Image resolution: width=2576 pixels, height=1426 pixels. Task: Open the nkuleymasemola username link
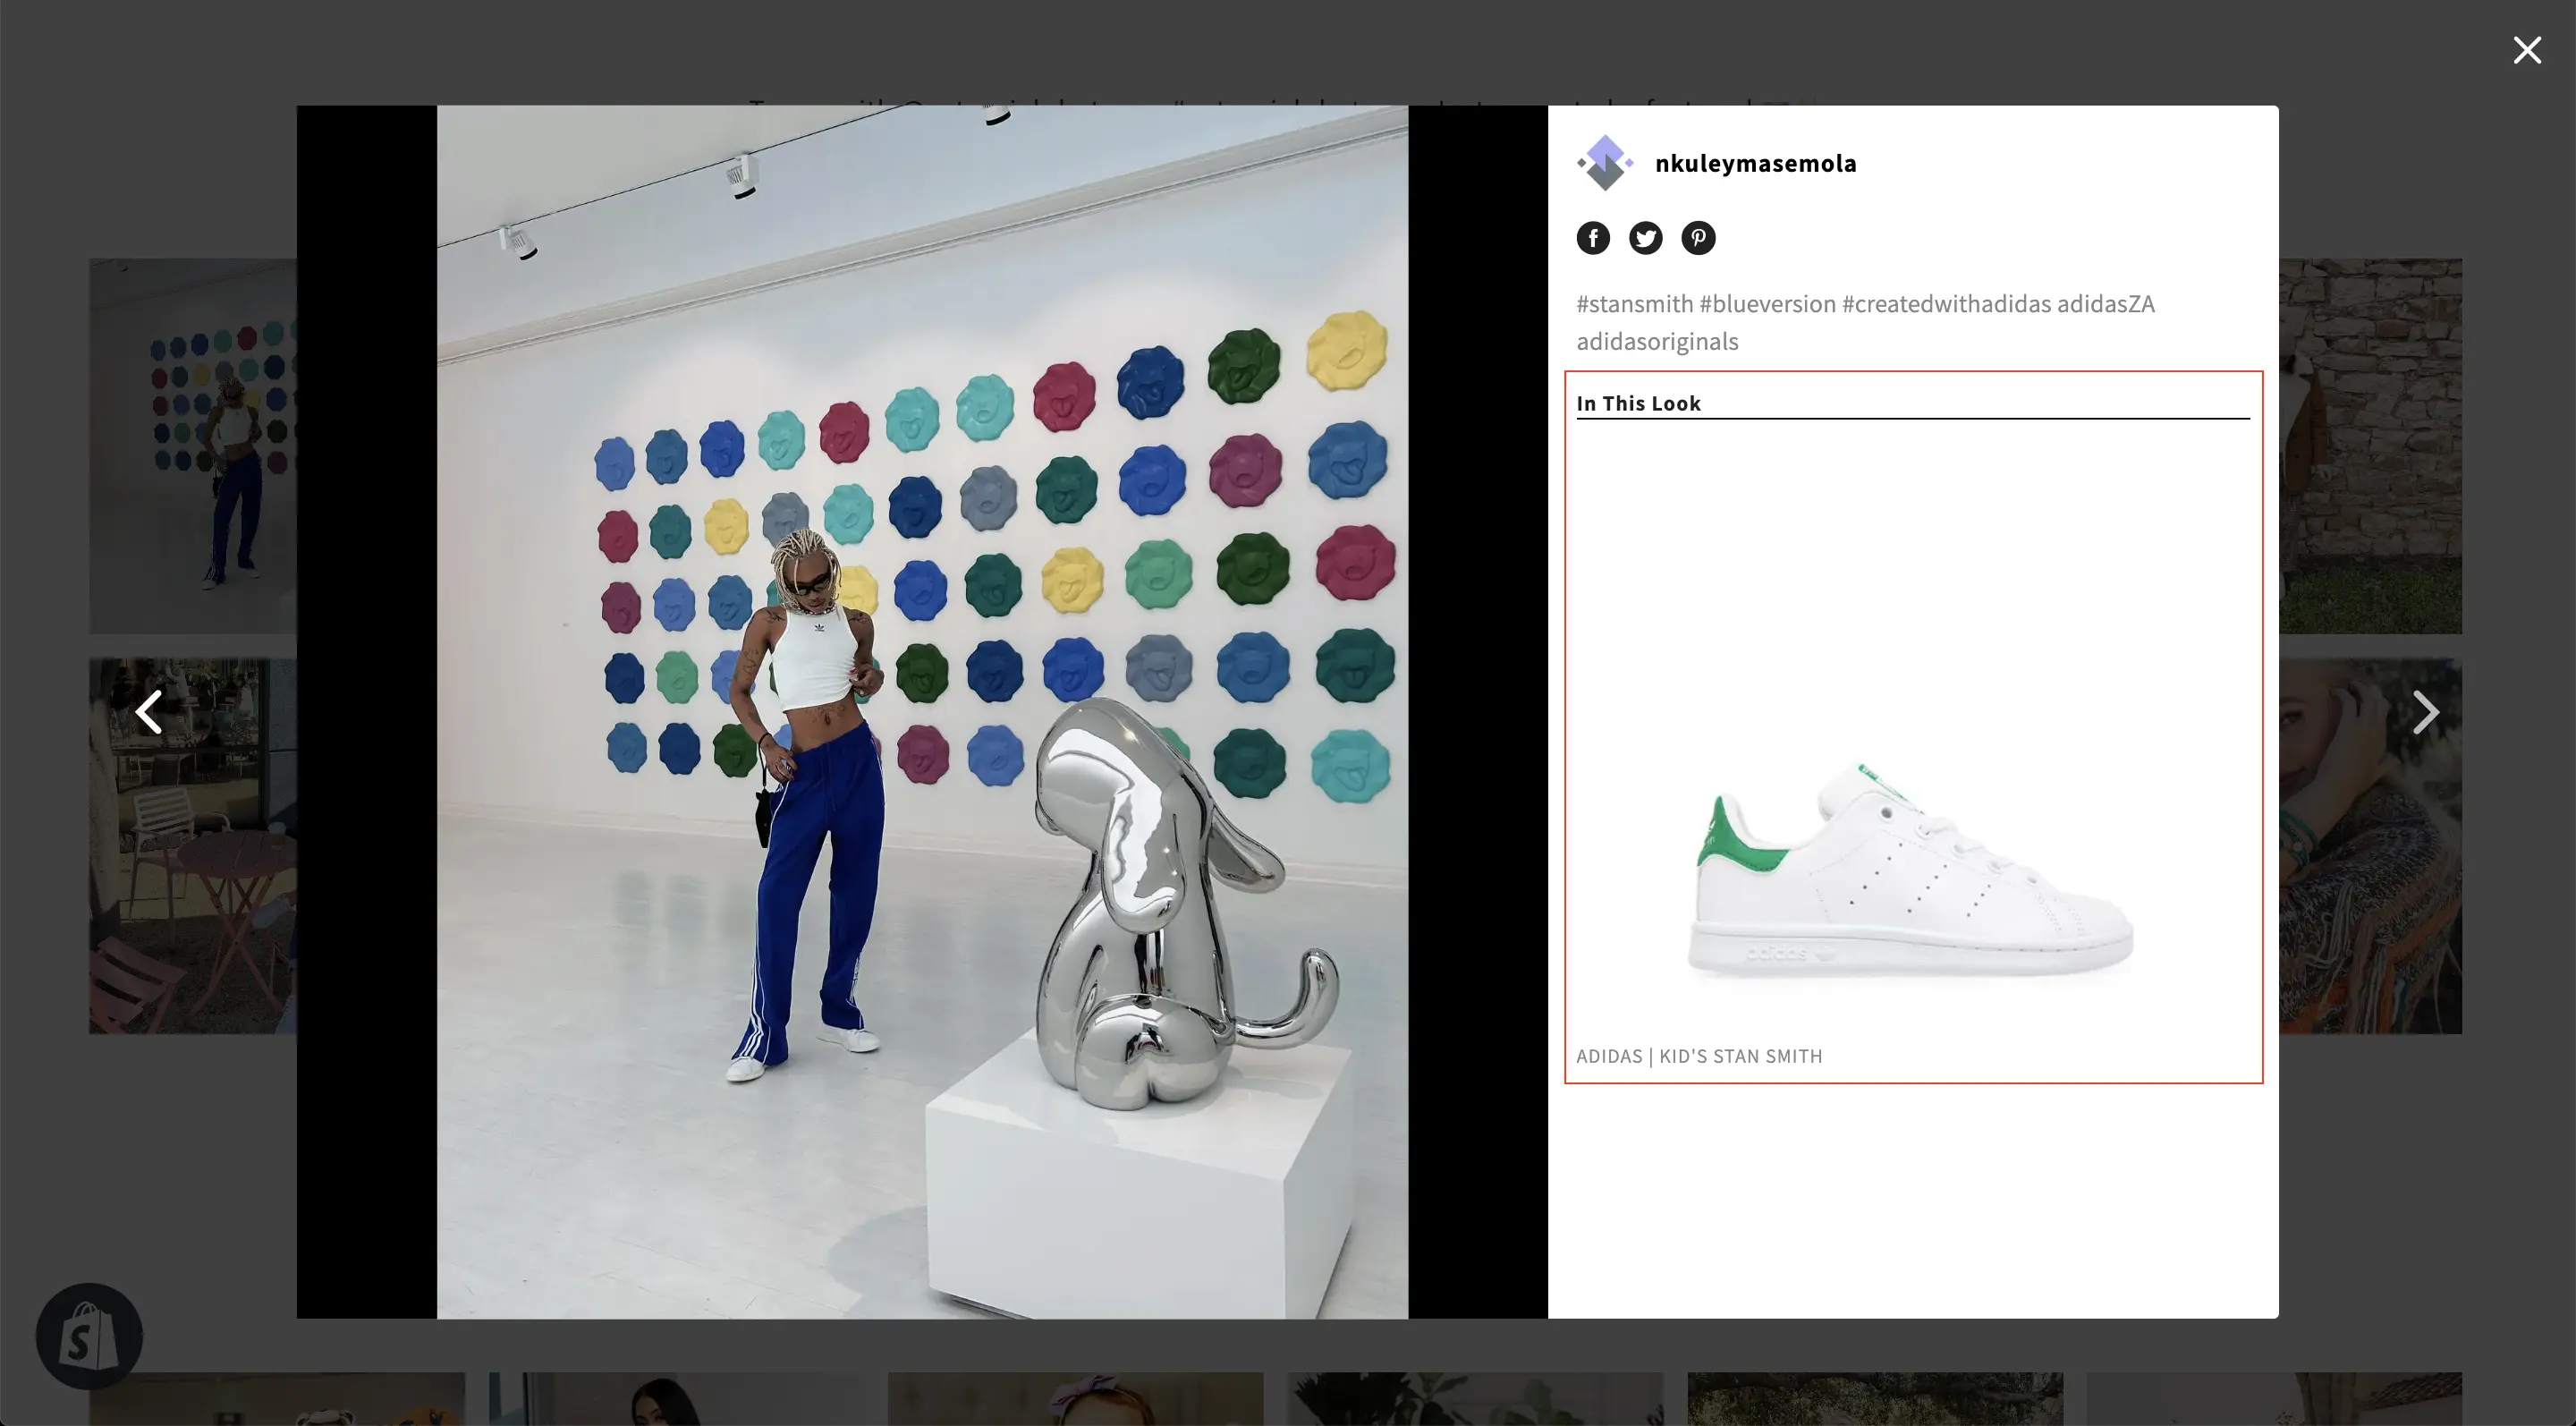coord(1755,163)
